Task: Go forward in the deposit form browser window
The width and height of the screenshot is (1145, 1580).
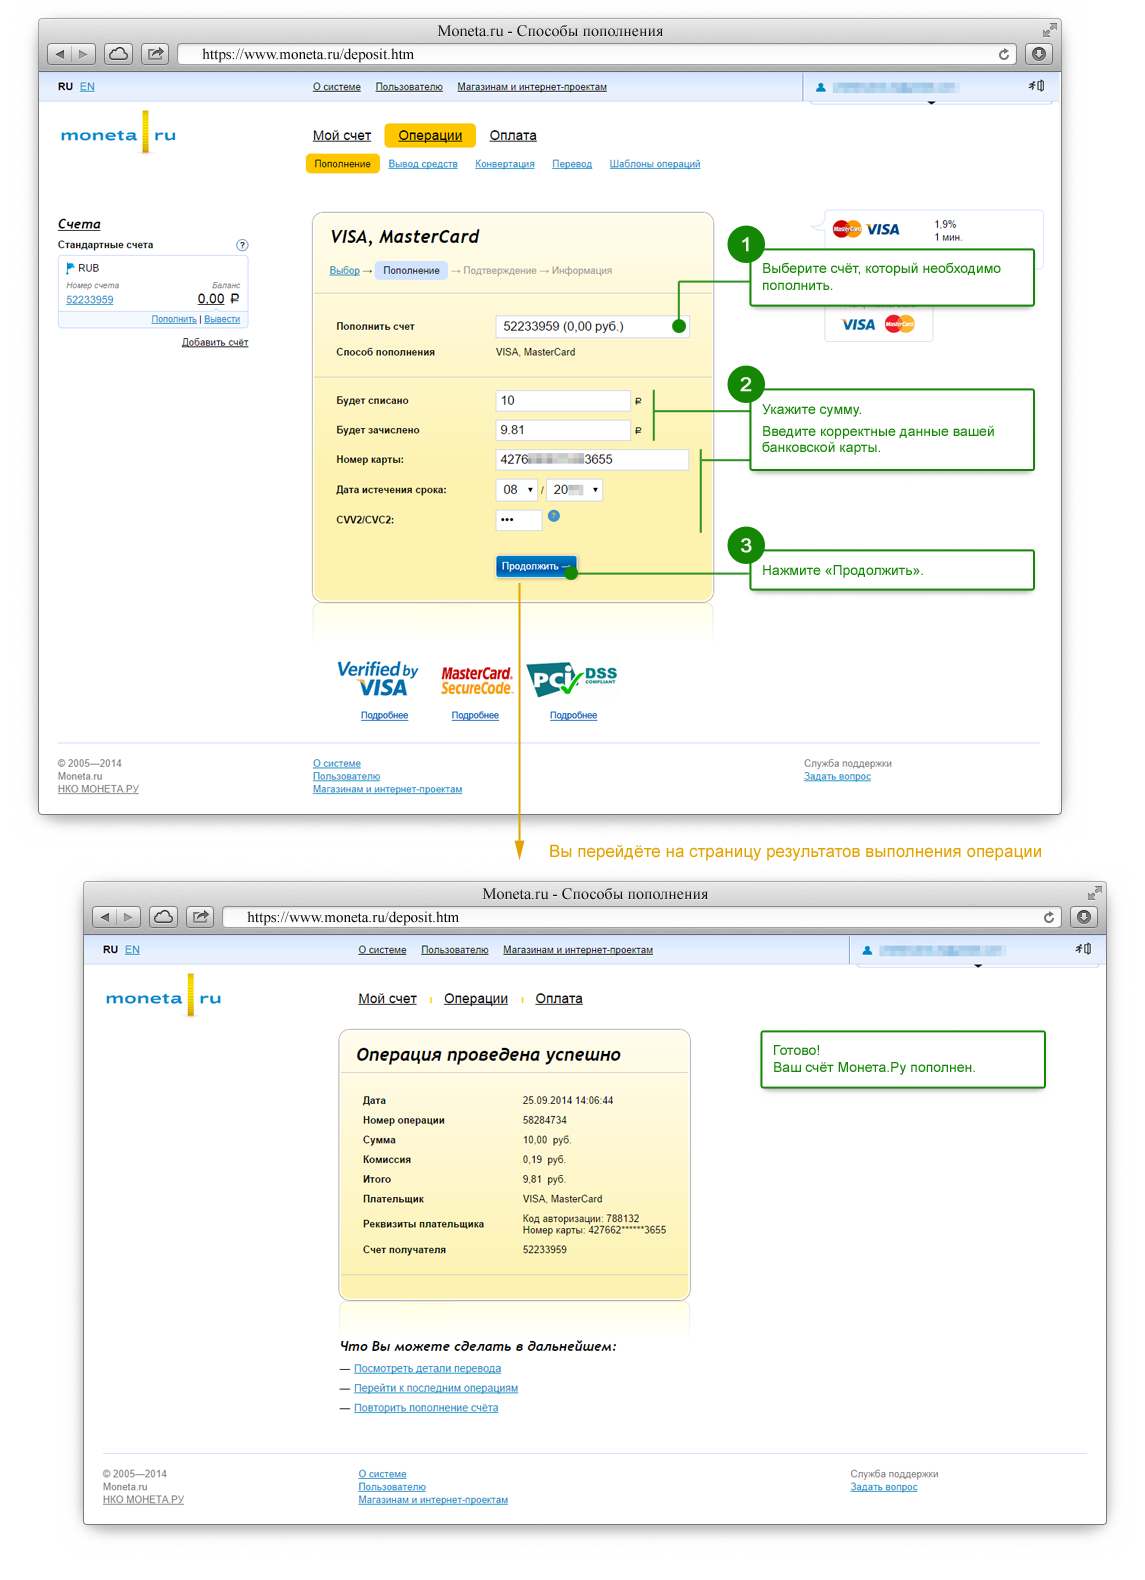Action: point(84,54)
